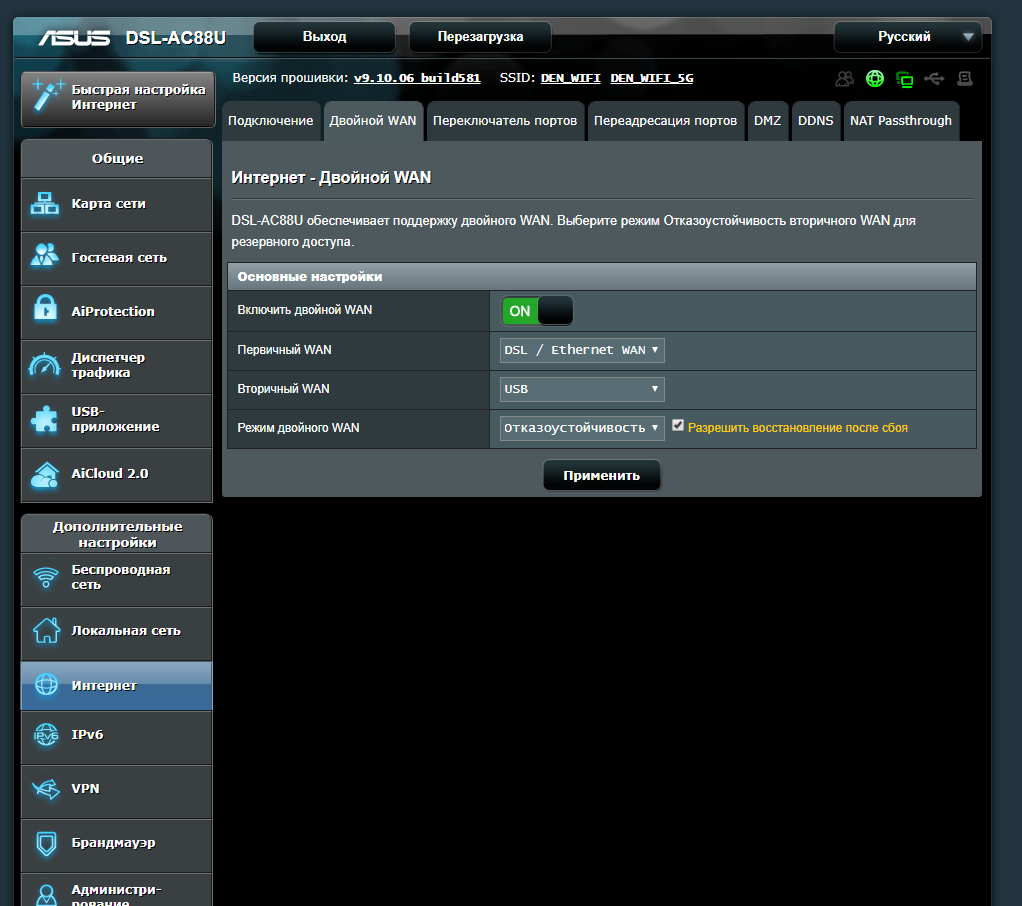
Task: Click the local network house icon
Action: pos(46,630)
